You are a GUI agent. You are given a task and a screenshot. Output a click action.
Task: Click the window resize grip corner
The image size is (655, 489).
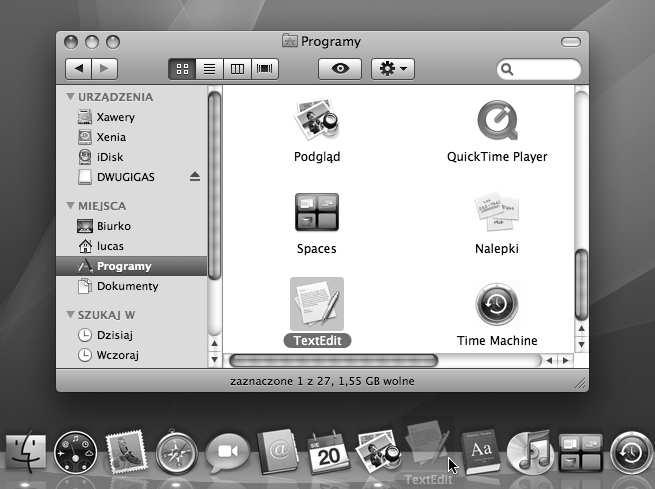click(581, 384)
